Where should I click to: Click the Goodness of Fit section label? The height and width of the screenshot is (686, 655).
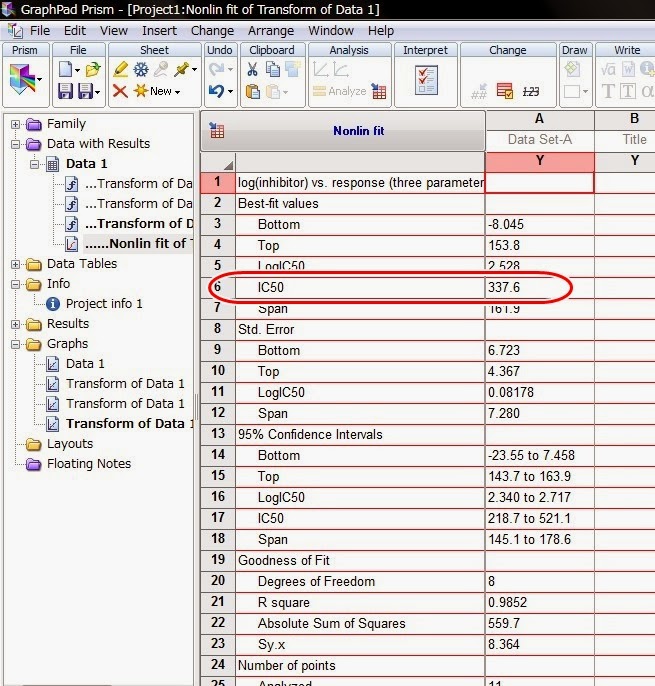pos(284,560)
